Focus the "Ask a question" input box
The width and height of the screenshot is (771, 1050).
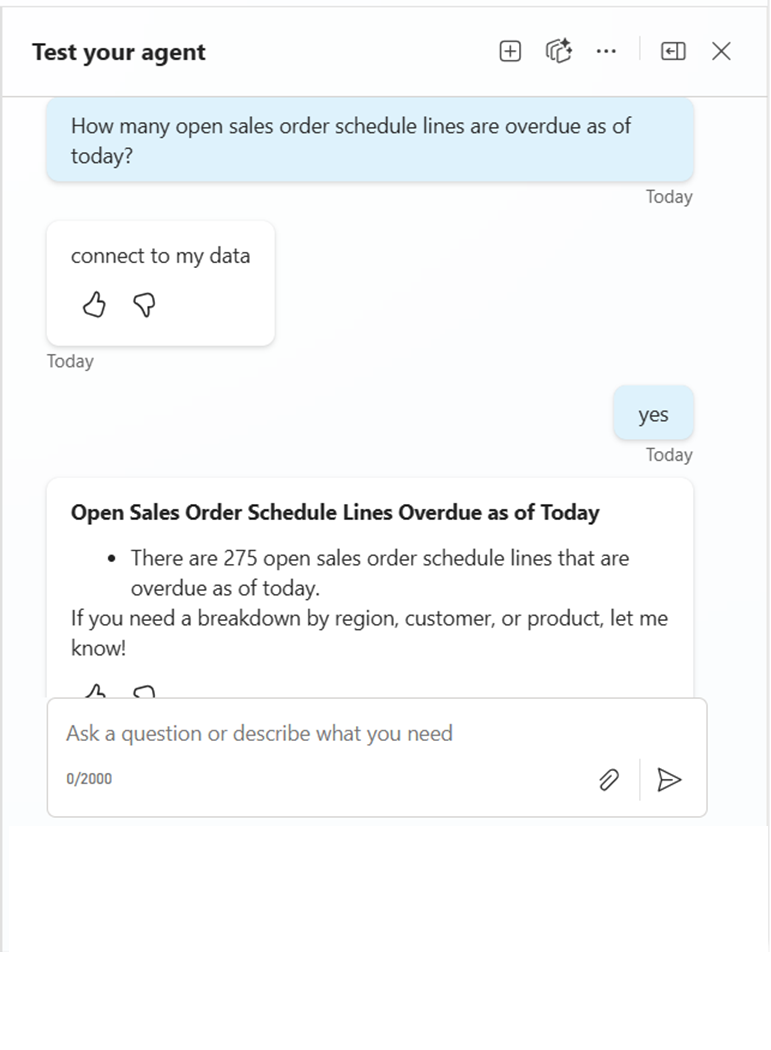pyautogui.click(x=330, y=734)
